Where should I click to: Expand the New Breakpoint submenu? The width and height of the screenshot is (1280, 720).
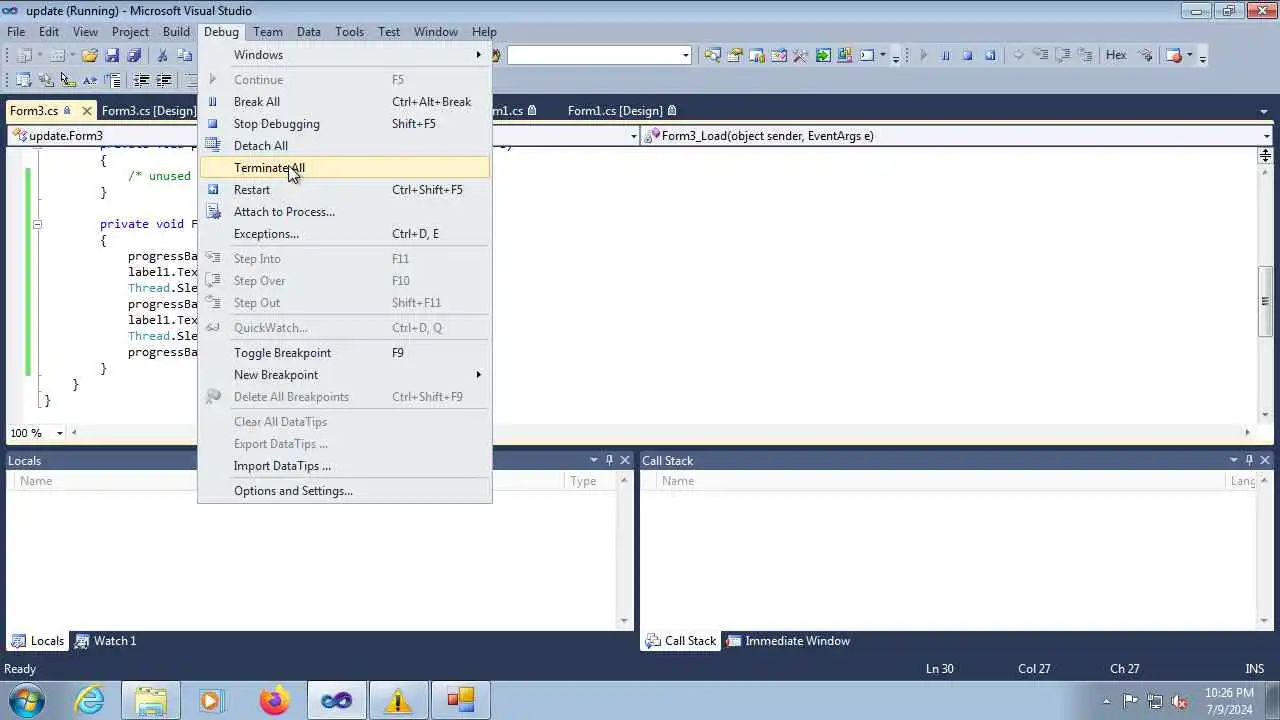tap(345, 375)
